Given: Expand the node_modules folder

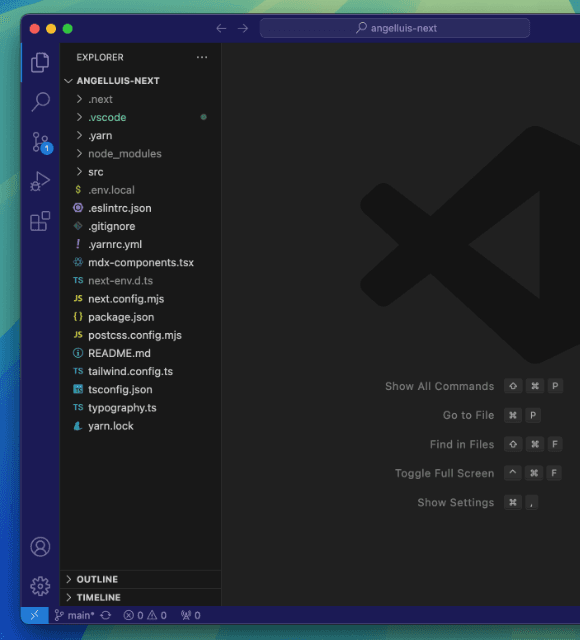Looking at the screenshot, I should (x=80, y=153).
